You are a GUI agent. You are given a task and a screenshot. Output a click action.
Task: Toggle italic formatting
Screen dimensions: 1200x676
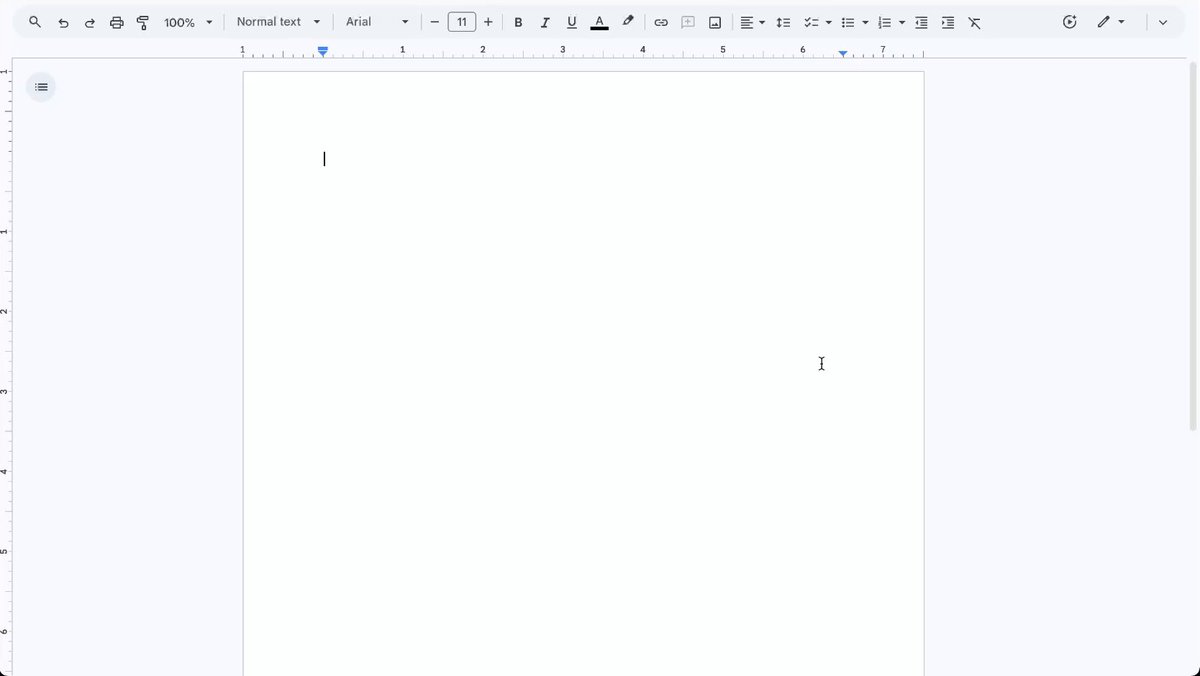(545, 22)
